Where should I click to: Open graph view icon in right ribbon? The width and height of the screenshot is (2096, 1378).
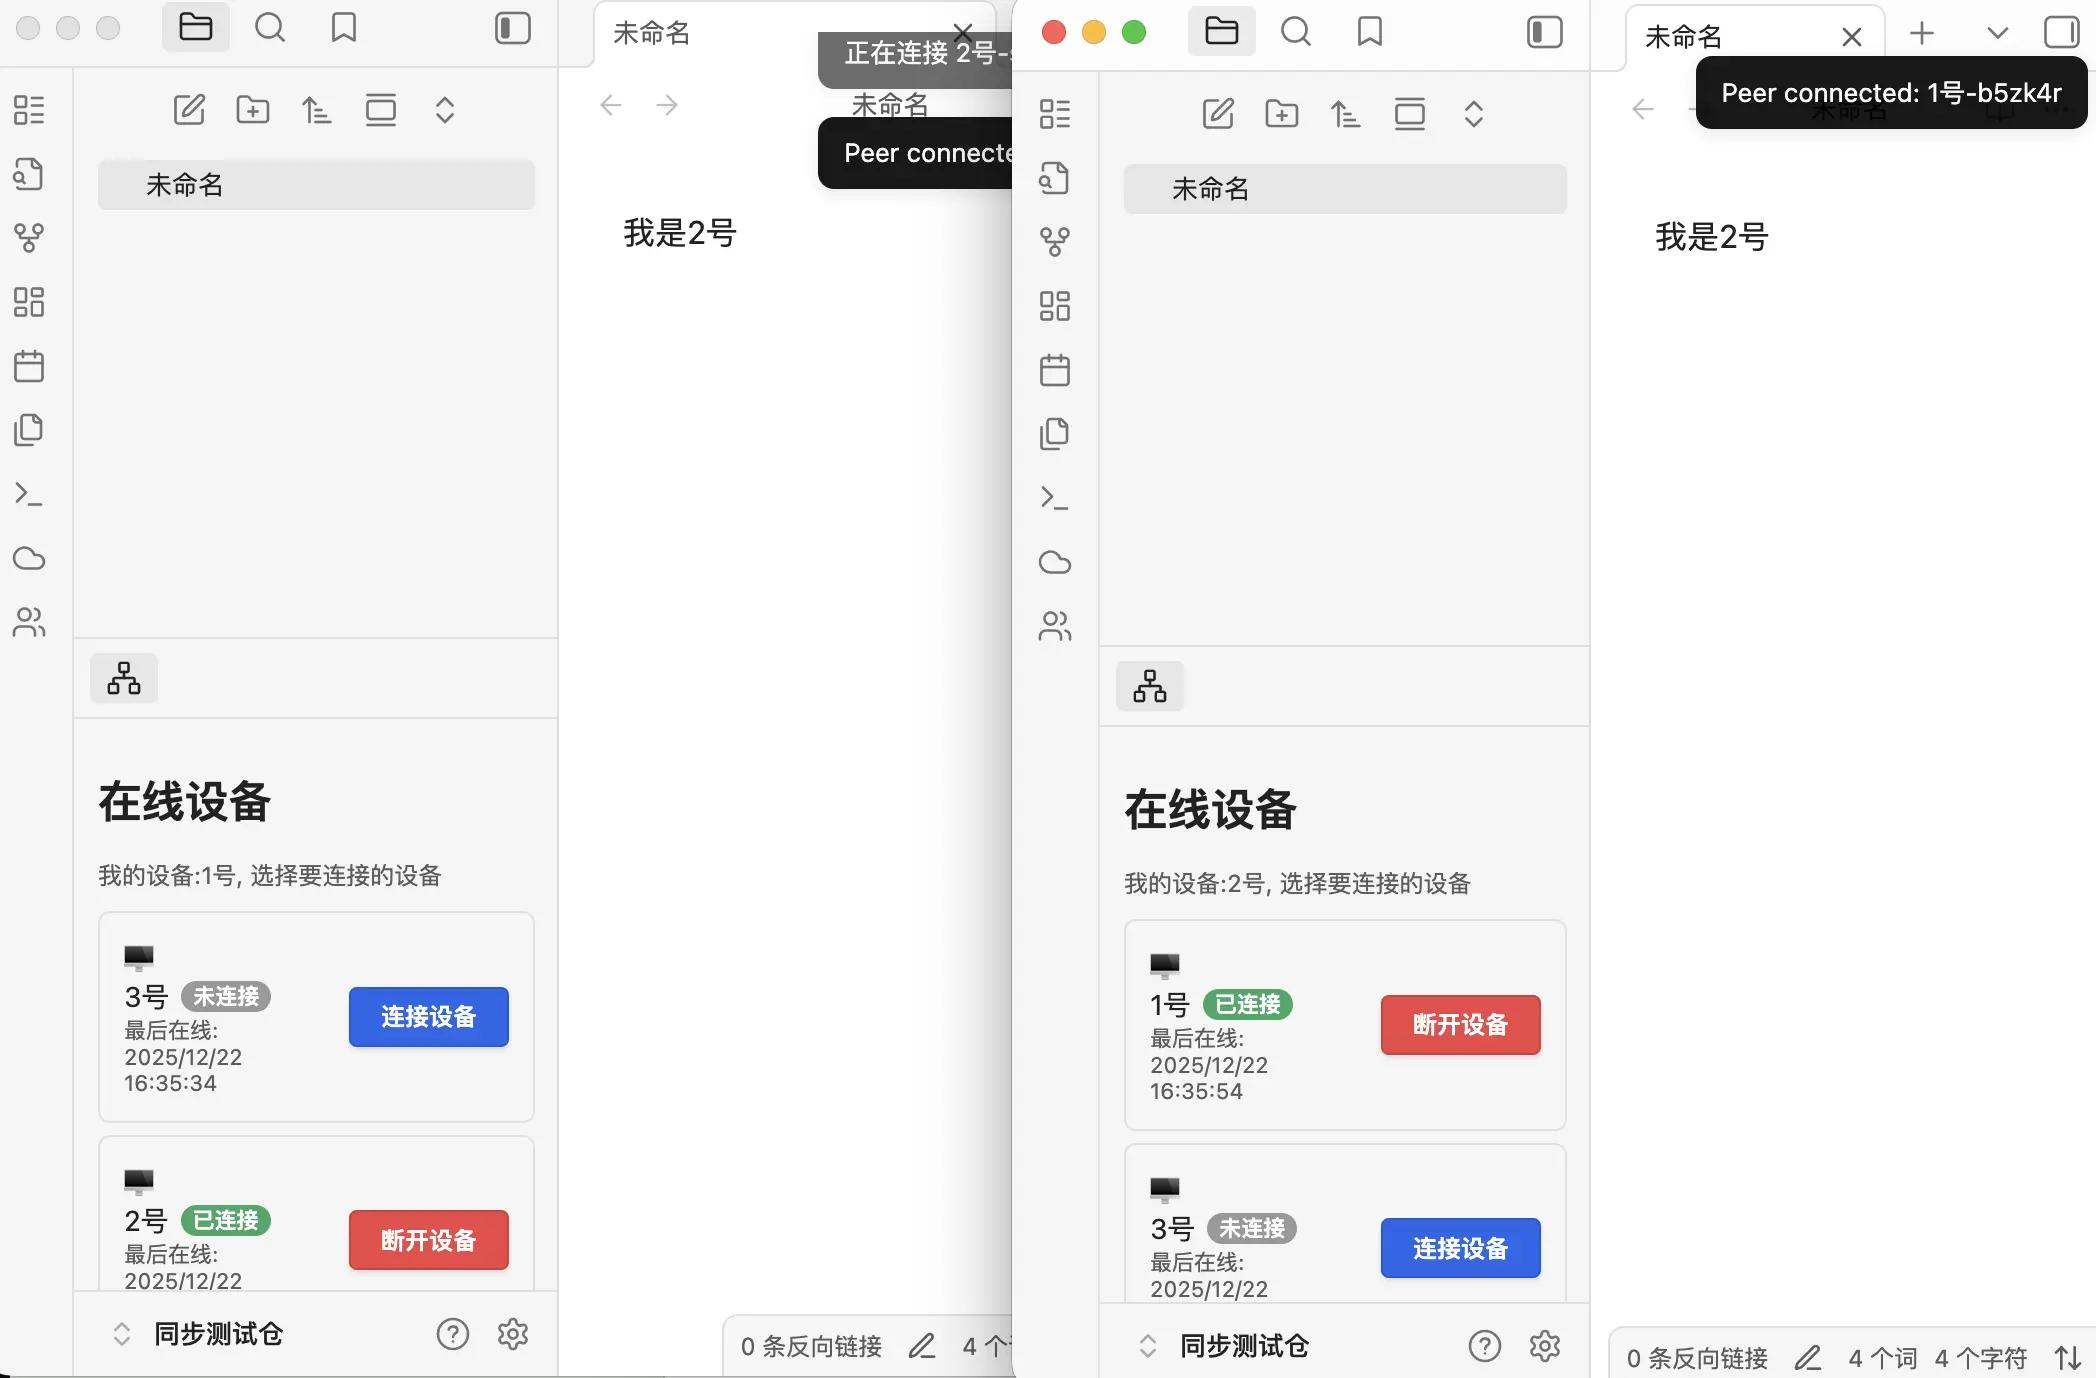(x=1054, y=241)
